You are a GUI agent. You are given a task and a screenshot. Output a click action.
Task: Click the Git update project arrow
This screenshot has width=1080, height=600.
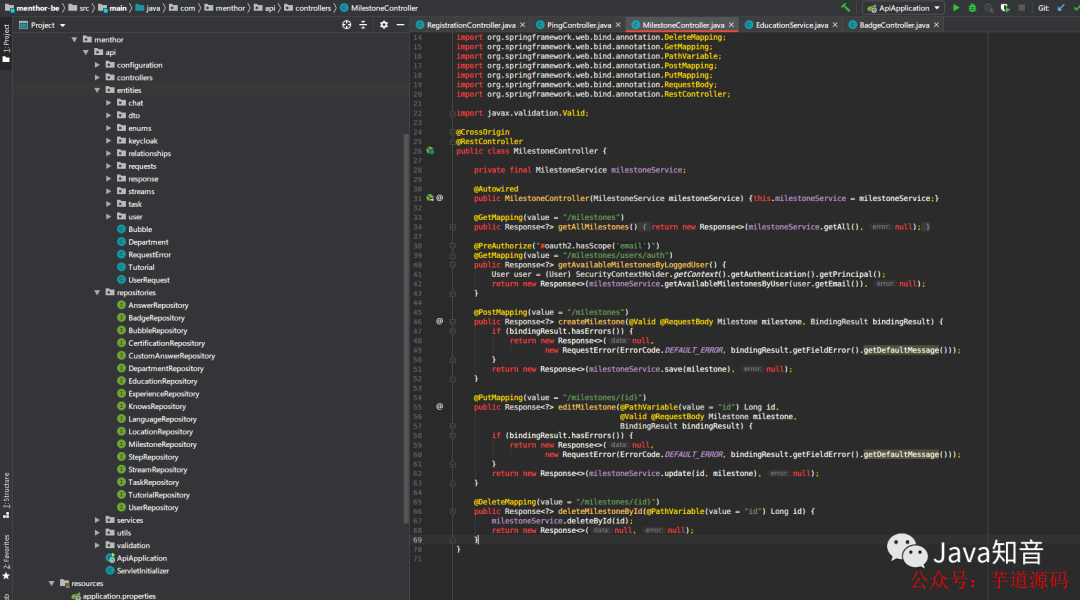click(1061, 8)
